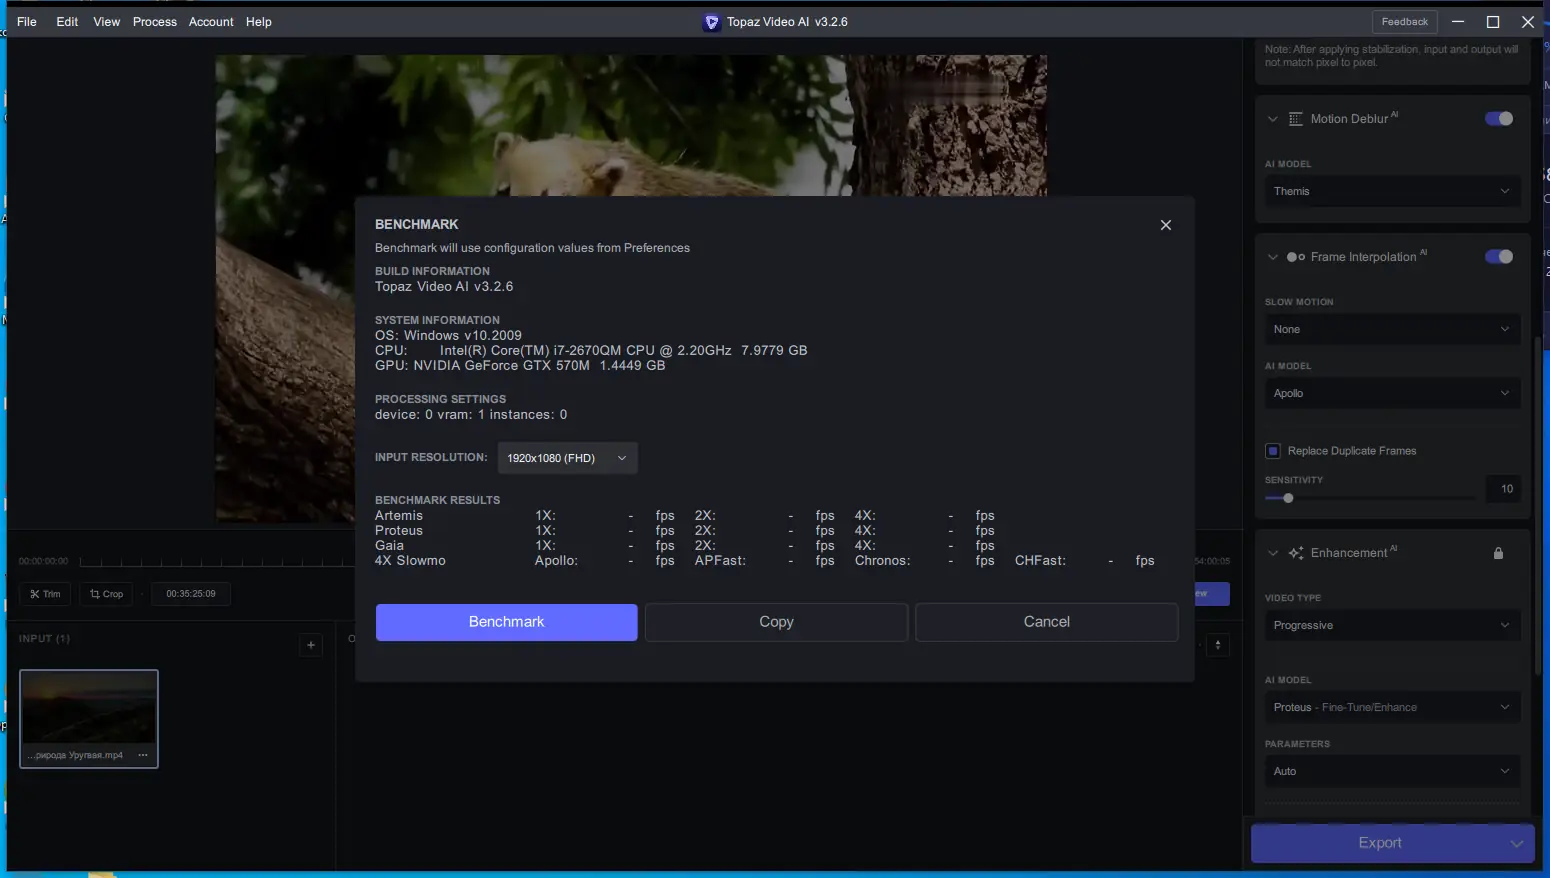Change the Themis AI model dropdown
This screenshot has width=1550, height=878.
[1392, 190]
